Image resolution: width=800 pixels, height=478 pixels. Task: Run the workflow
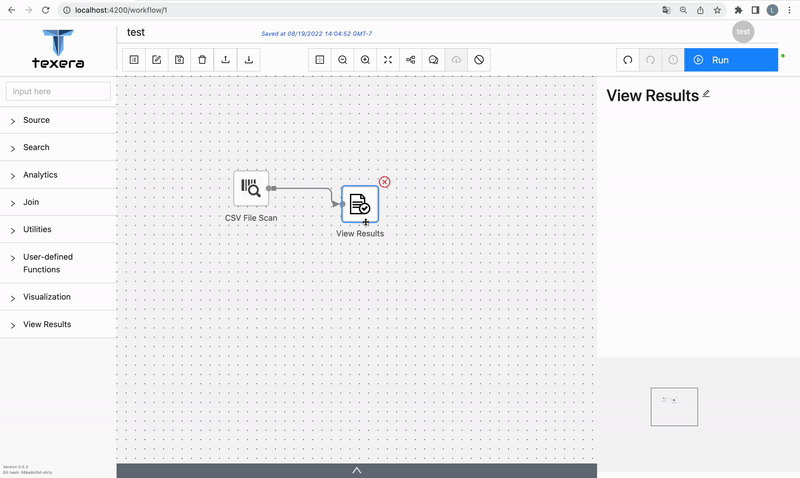pyautogui.click(x=731, y=60)
